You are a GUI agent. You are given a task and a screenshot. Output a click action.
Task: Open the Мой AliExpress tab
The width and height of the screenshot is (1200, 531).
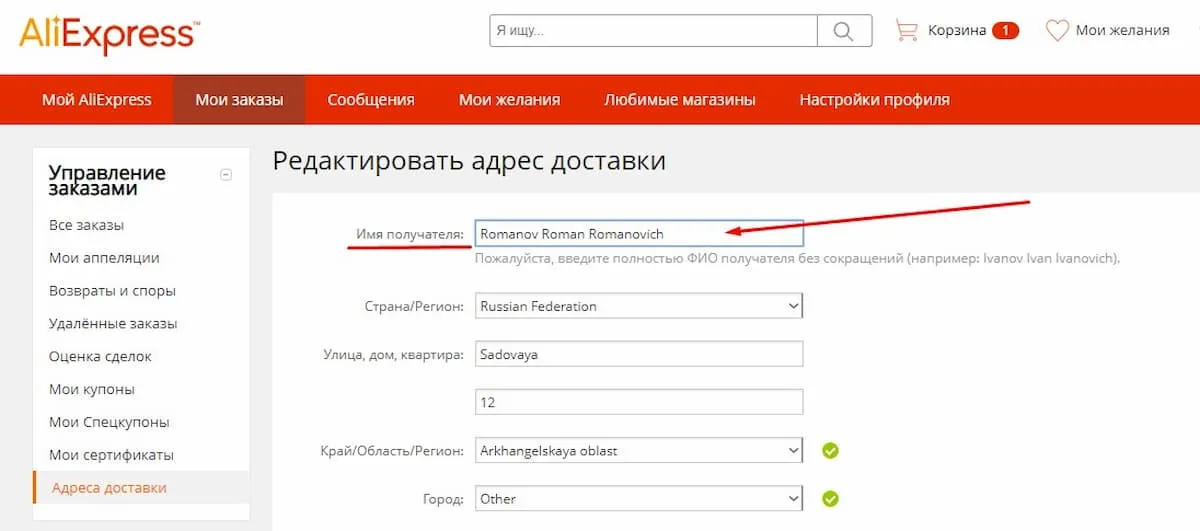(x=97, y=100)
